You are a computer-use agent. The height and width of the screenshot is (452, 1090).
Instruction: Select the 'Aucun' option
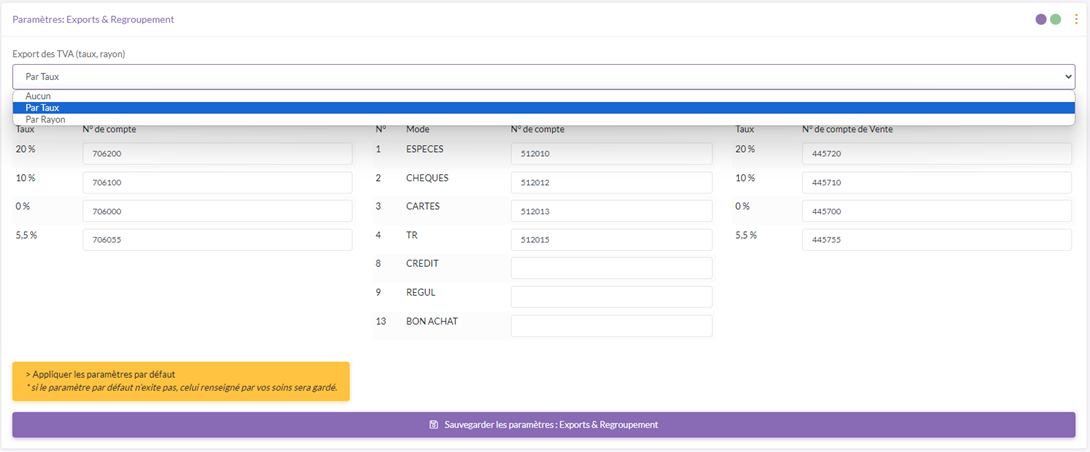[x=38, y=96]
